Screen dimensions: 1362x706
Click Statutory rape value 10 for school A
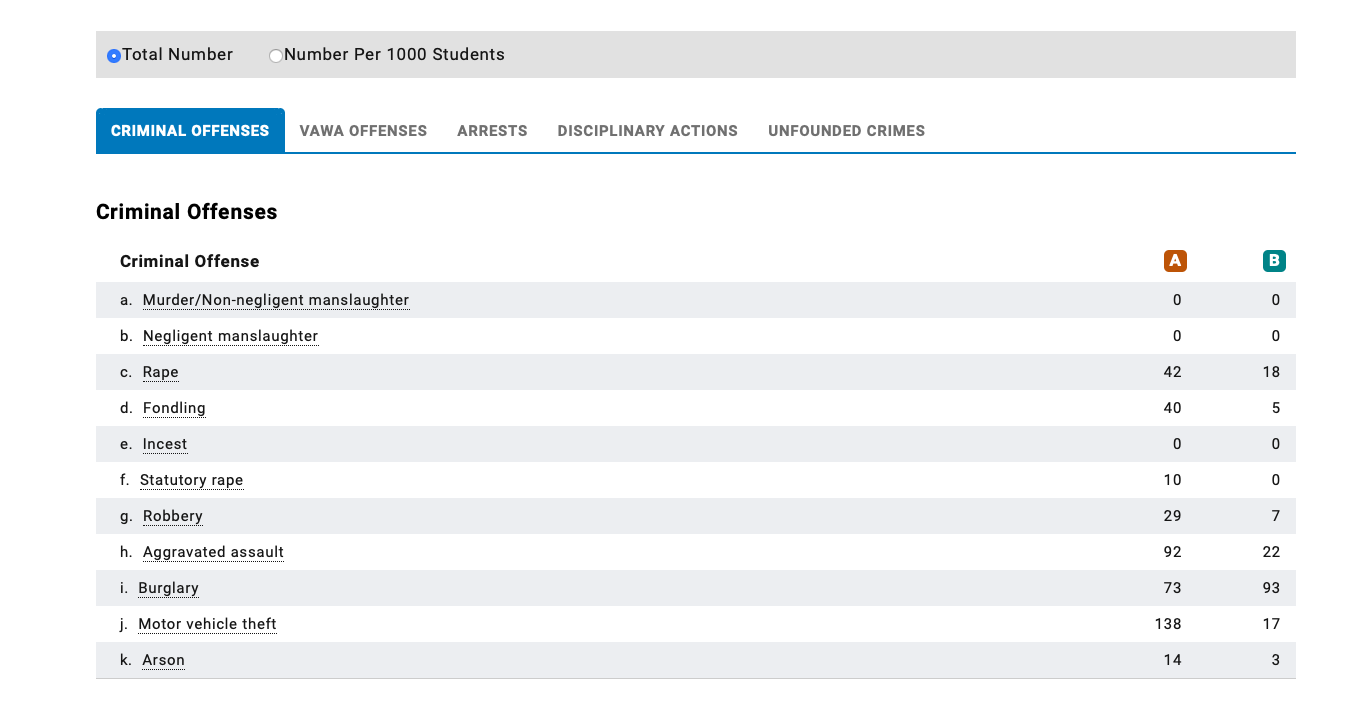[1173, 480]
